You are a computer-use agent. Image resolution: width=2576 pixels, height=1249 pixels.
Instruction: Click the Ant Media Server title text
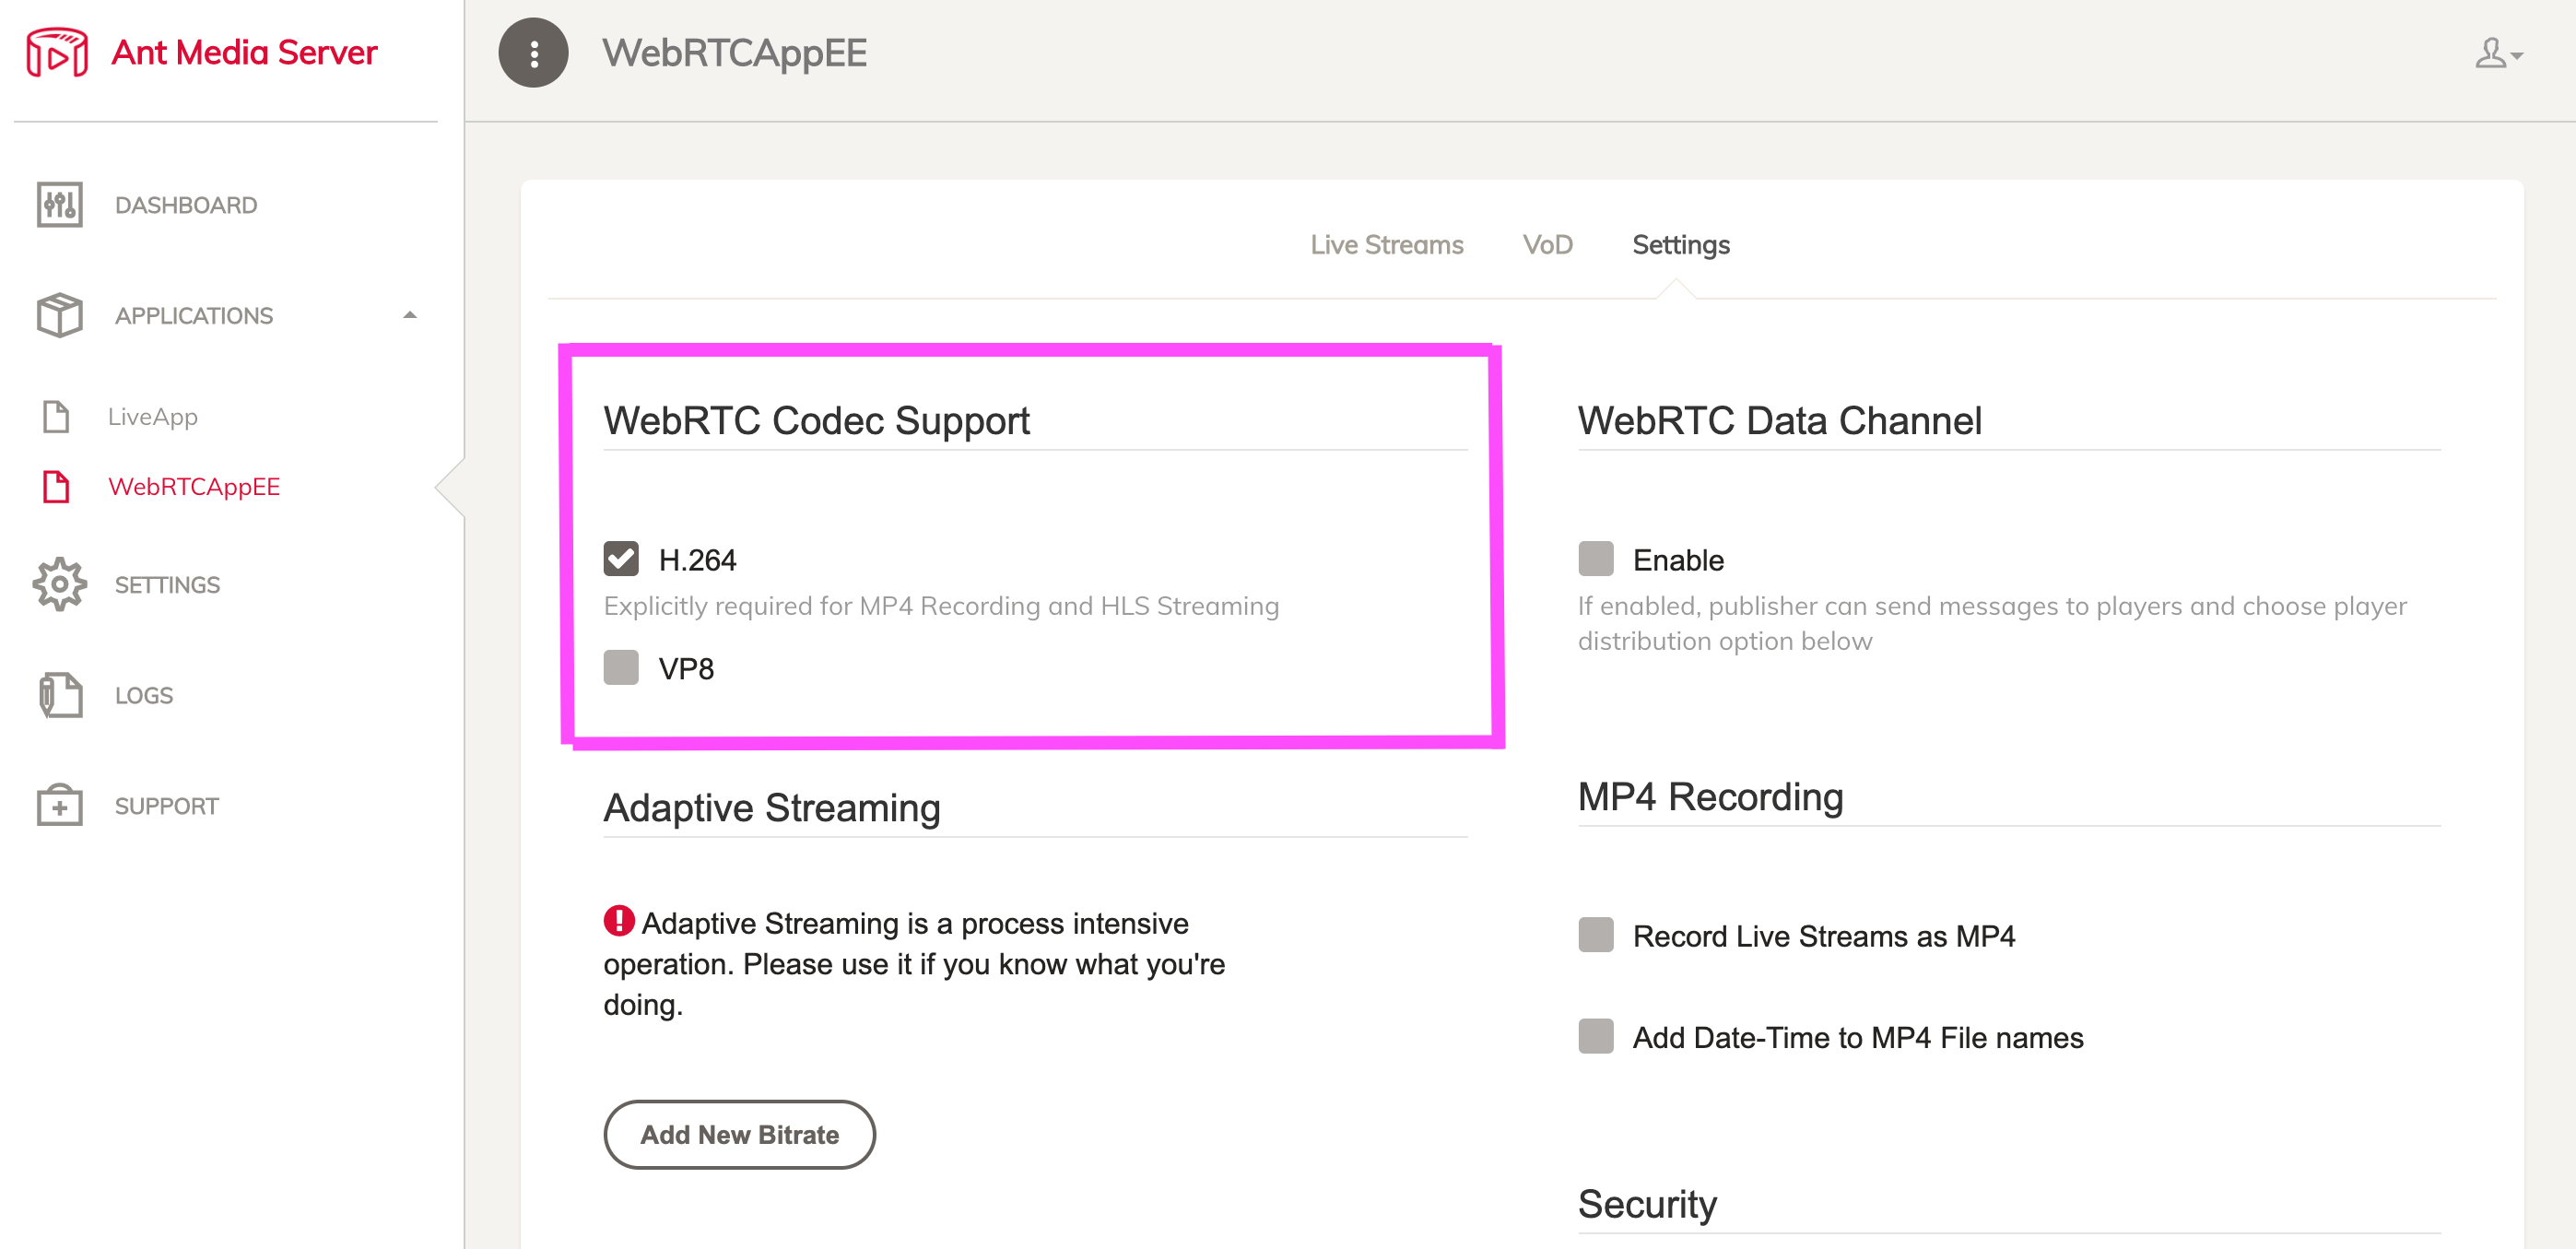point(244,52)
